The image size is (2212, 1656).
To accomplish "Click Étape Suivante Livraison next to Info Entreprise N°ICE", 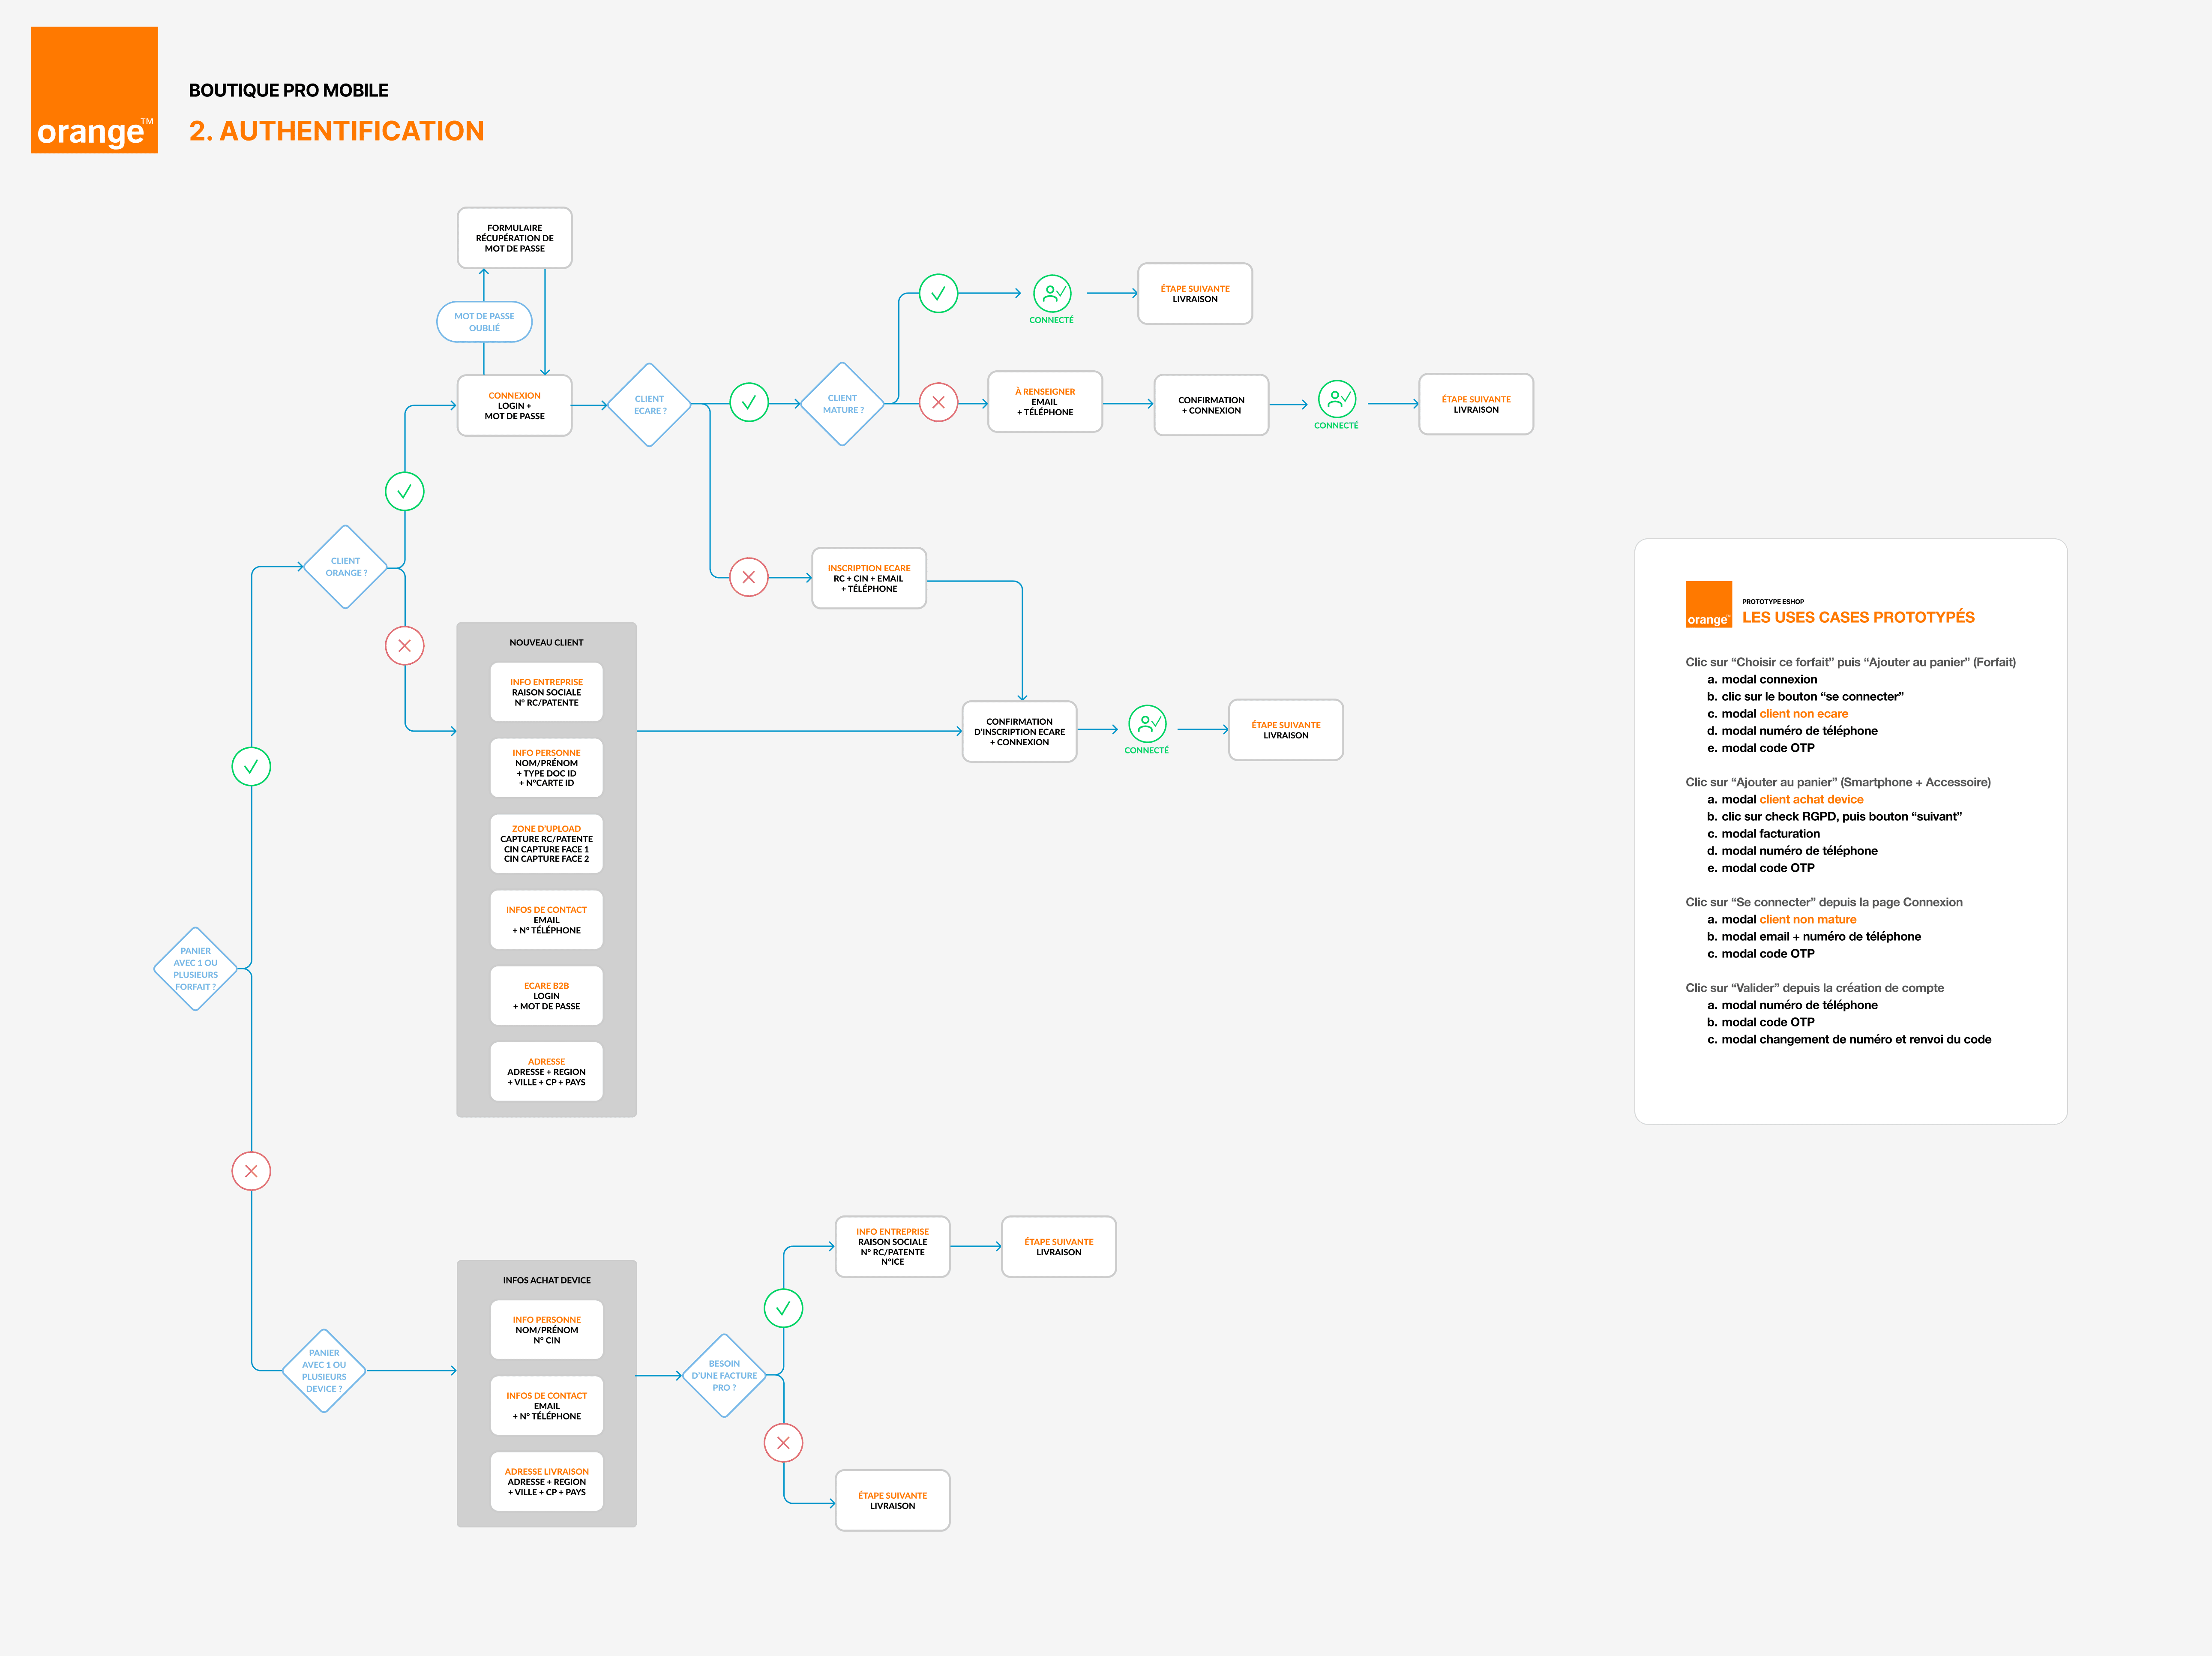I will 1059,1247.
